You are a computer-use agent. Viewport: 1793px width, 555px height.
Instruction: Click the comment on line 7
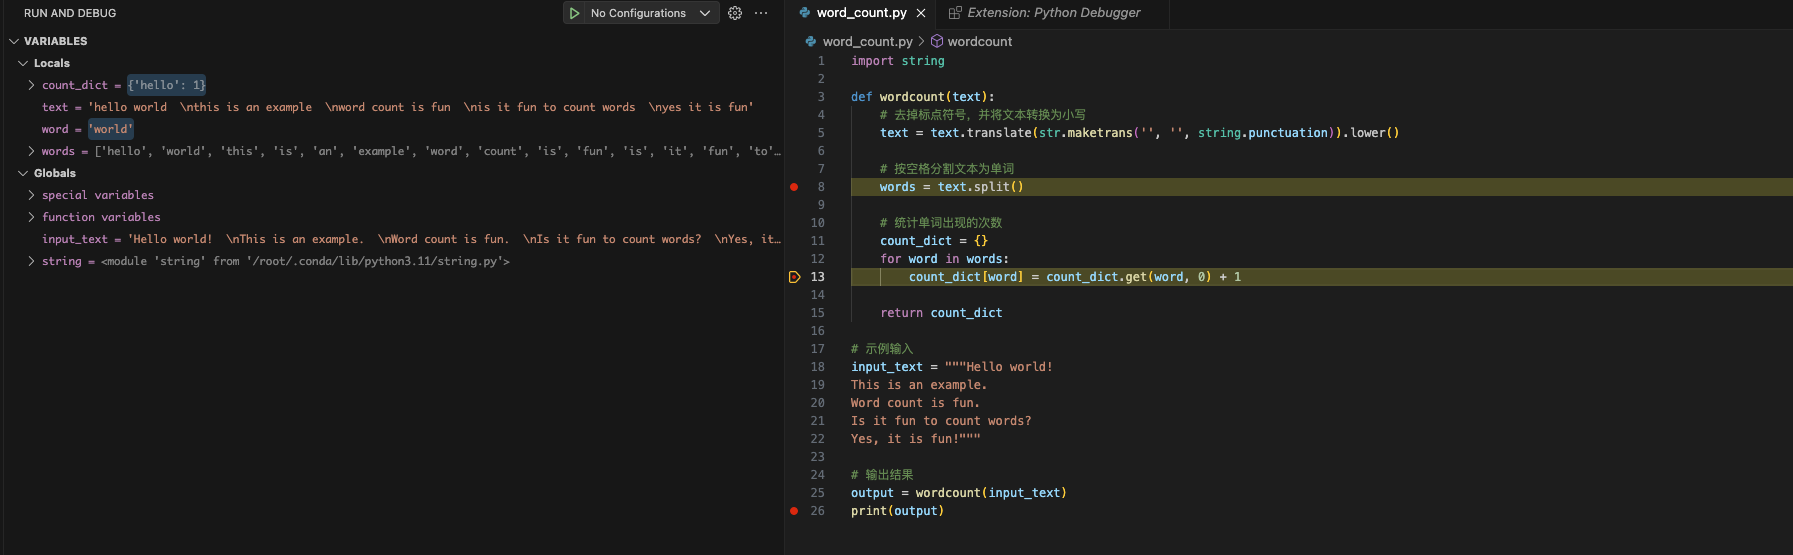point(946,169)
